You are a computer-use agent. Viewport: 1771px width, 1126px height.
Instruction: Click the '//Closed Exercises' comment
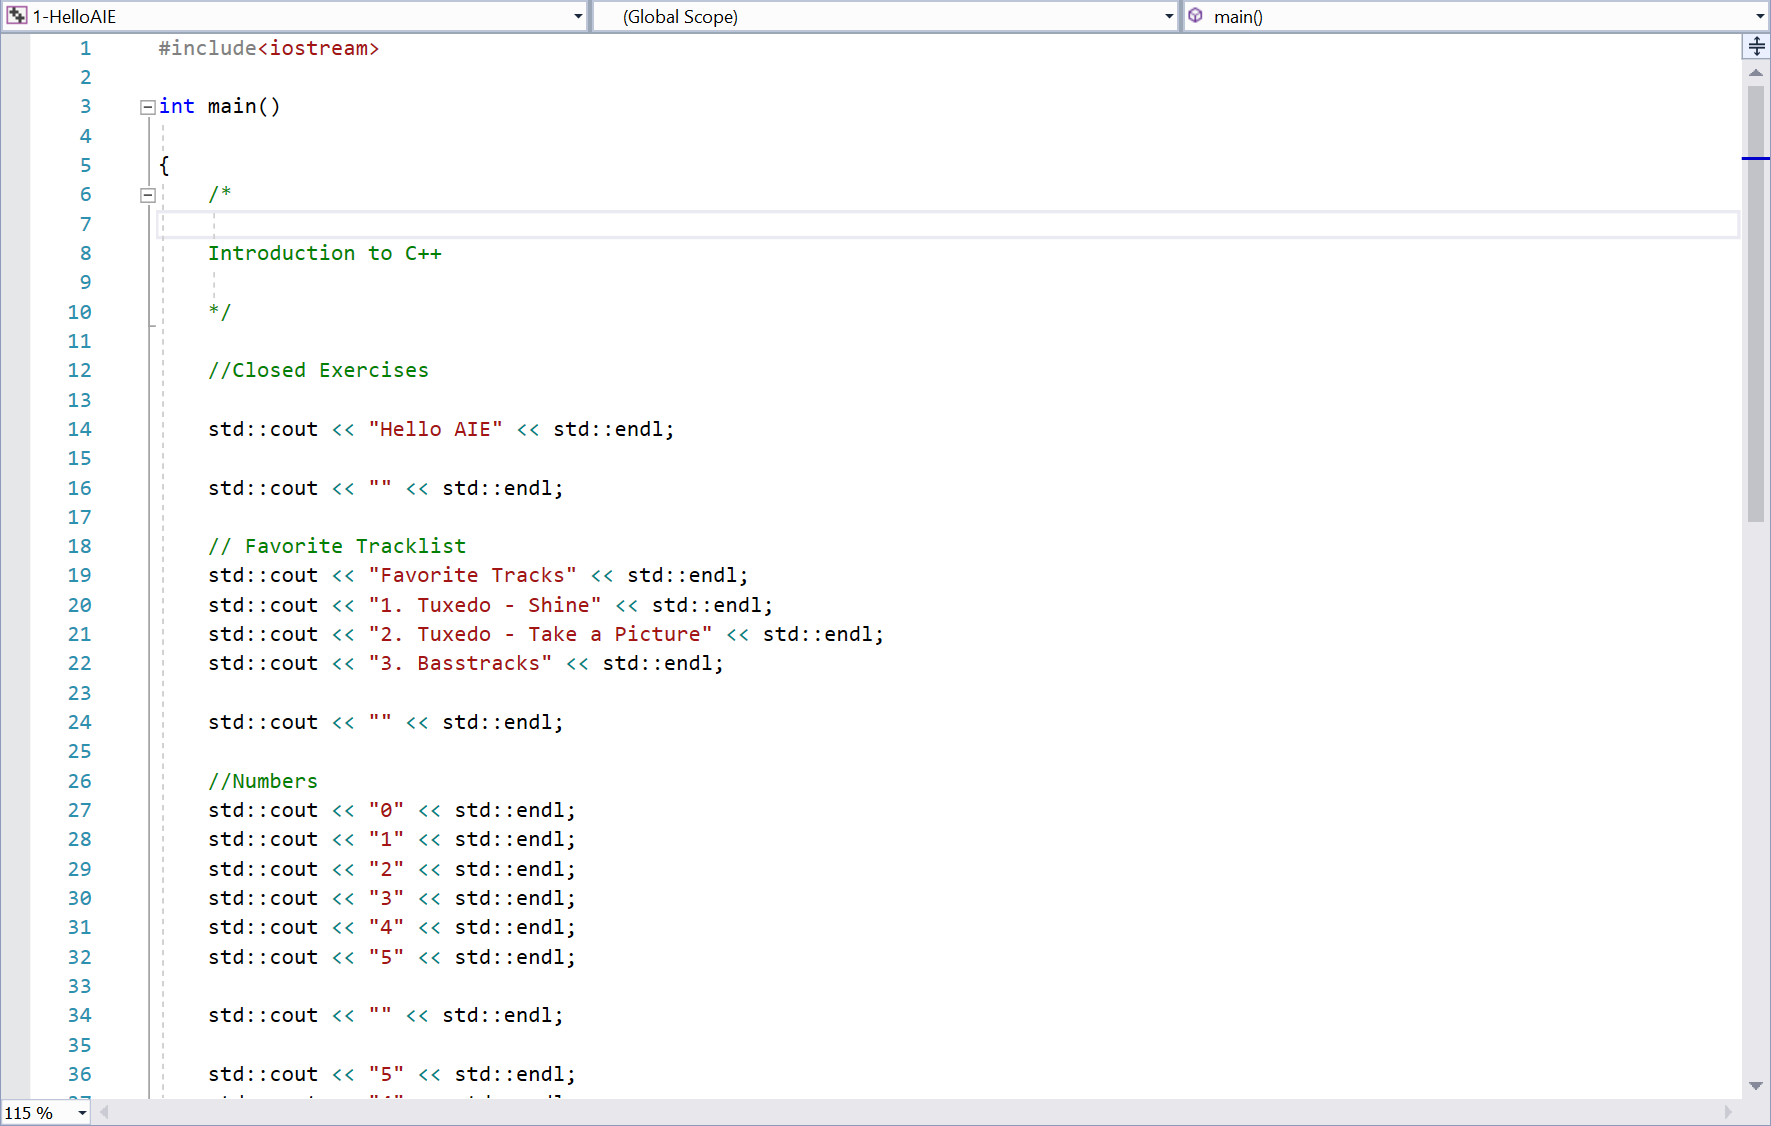pos(318,370)
